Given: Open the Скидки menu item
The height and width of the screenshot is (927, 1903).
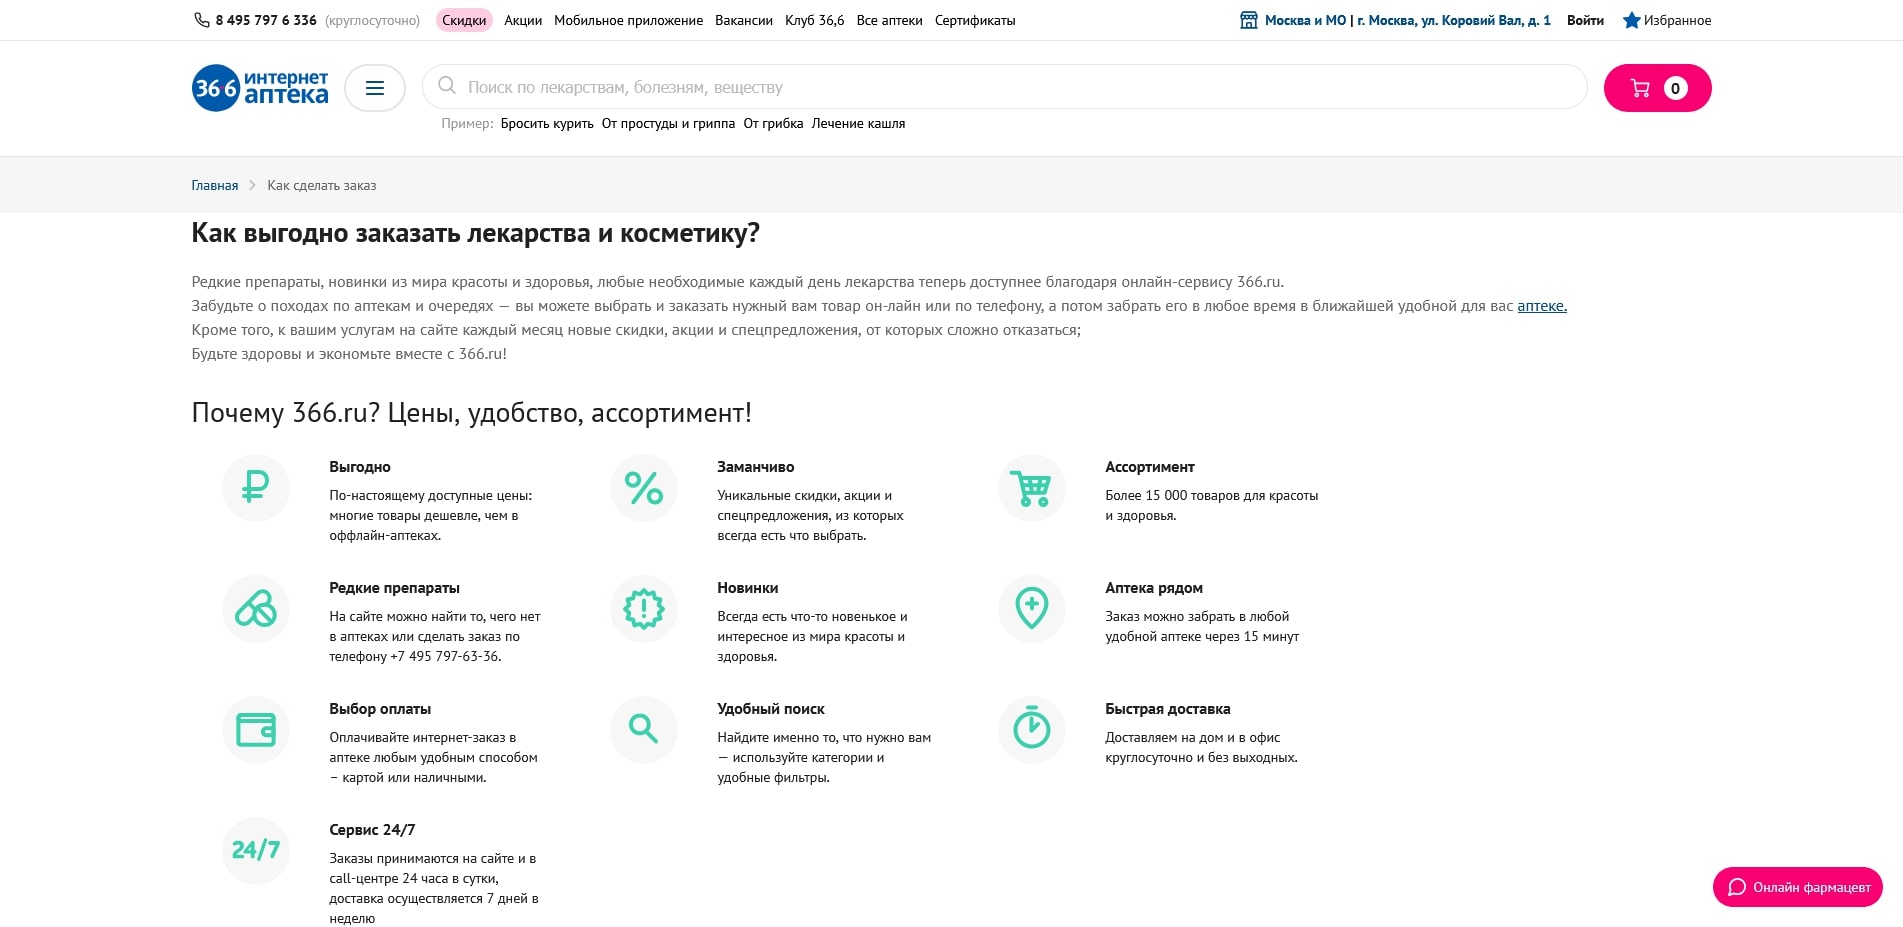Looking at the screenshot, I should (464, 20).
